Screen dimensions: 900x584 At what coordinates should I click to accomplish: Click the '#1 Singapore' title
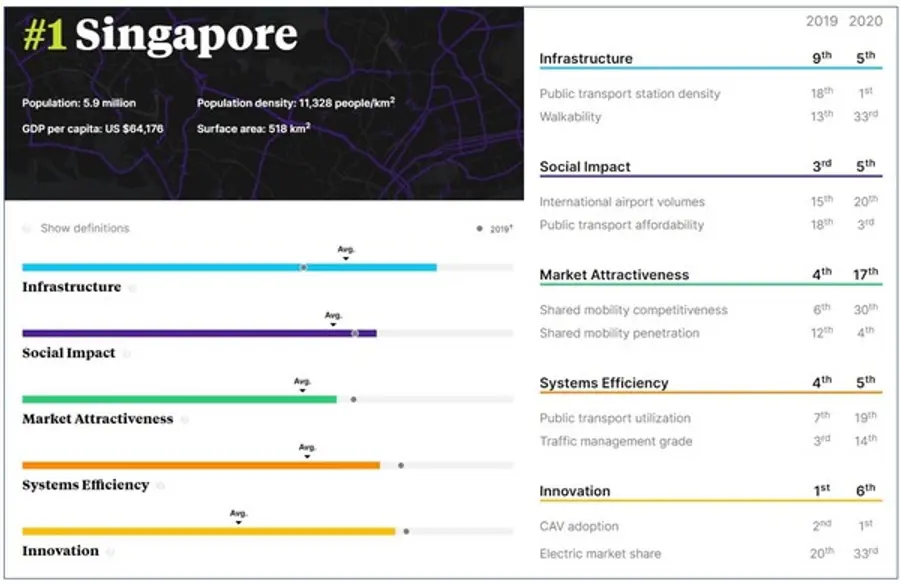click(160, 36)
